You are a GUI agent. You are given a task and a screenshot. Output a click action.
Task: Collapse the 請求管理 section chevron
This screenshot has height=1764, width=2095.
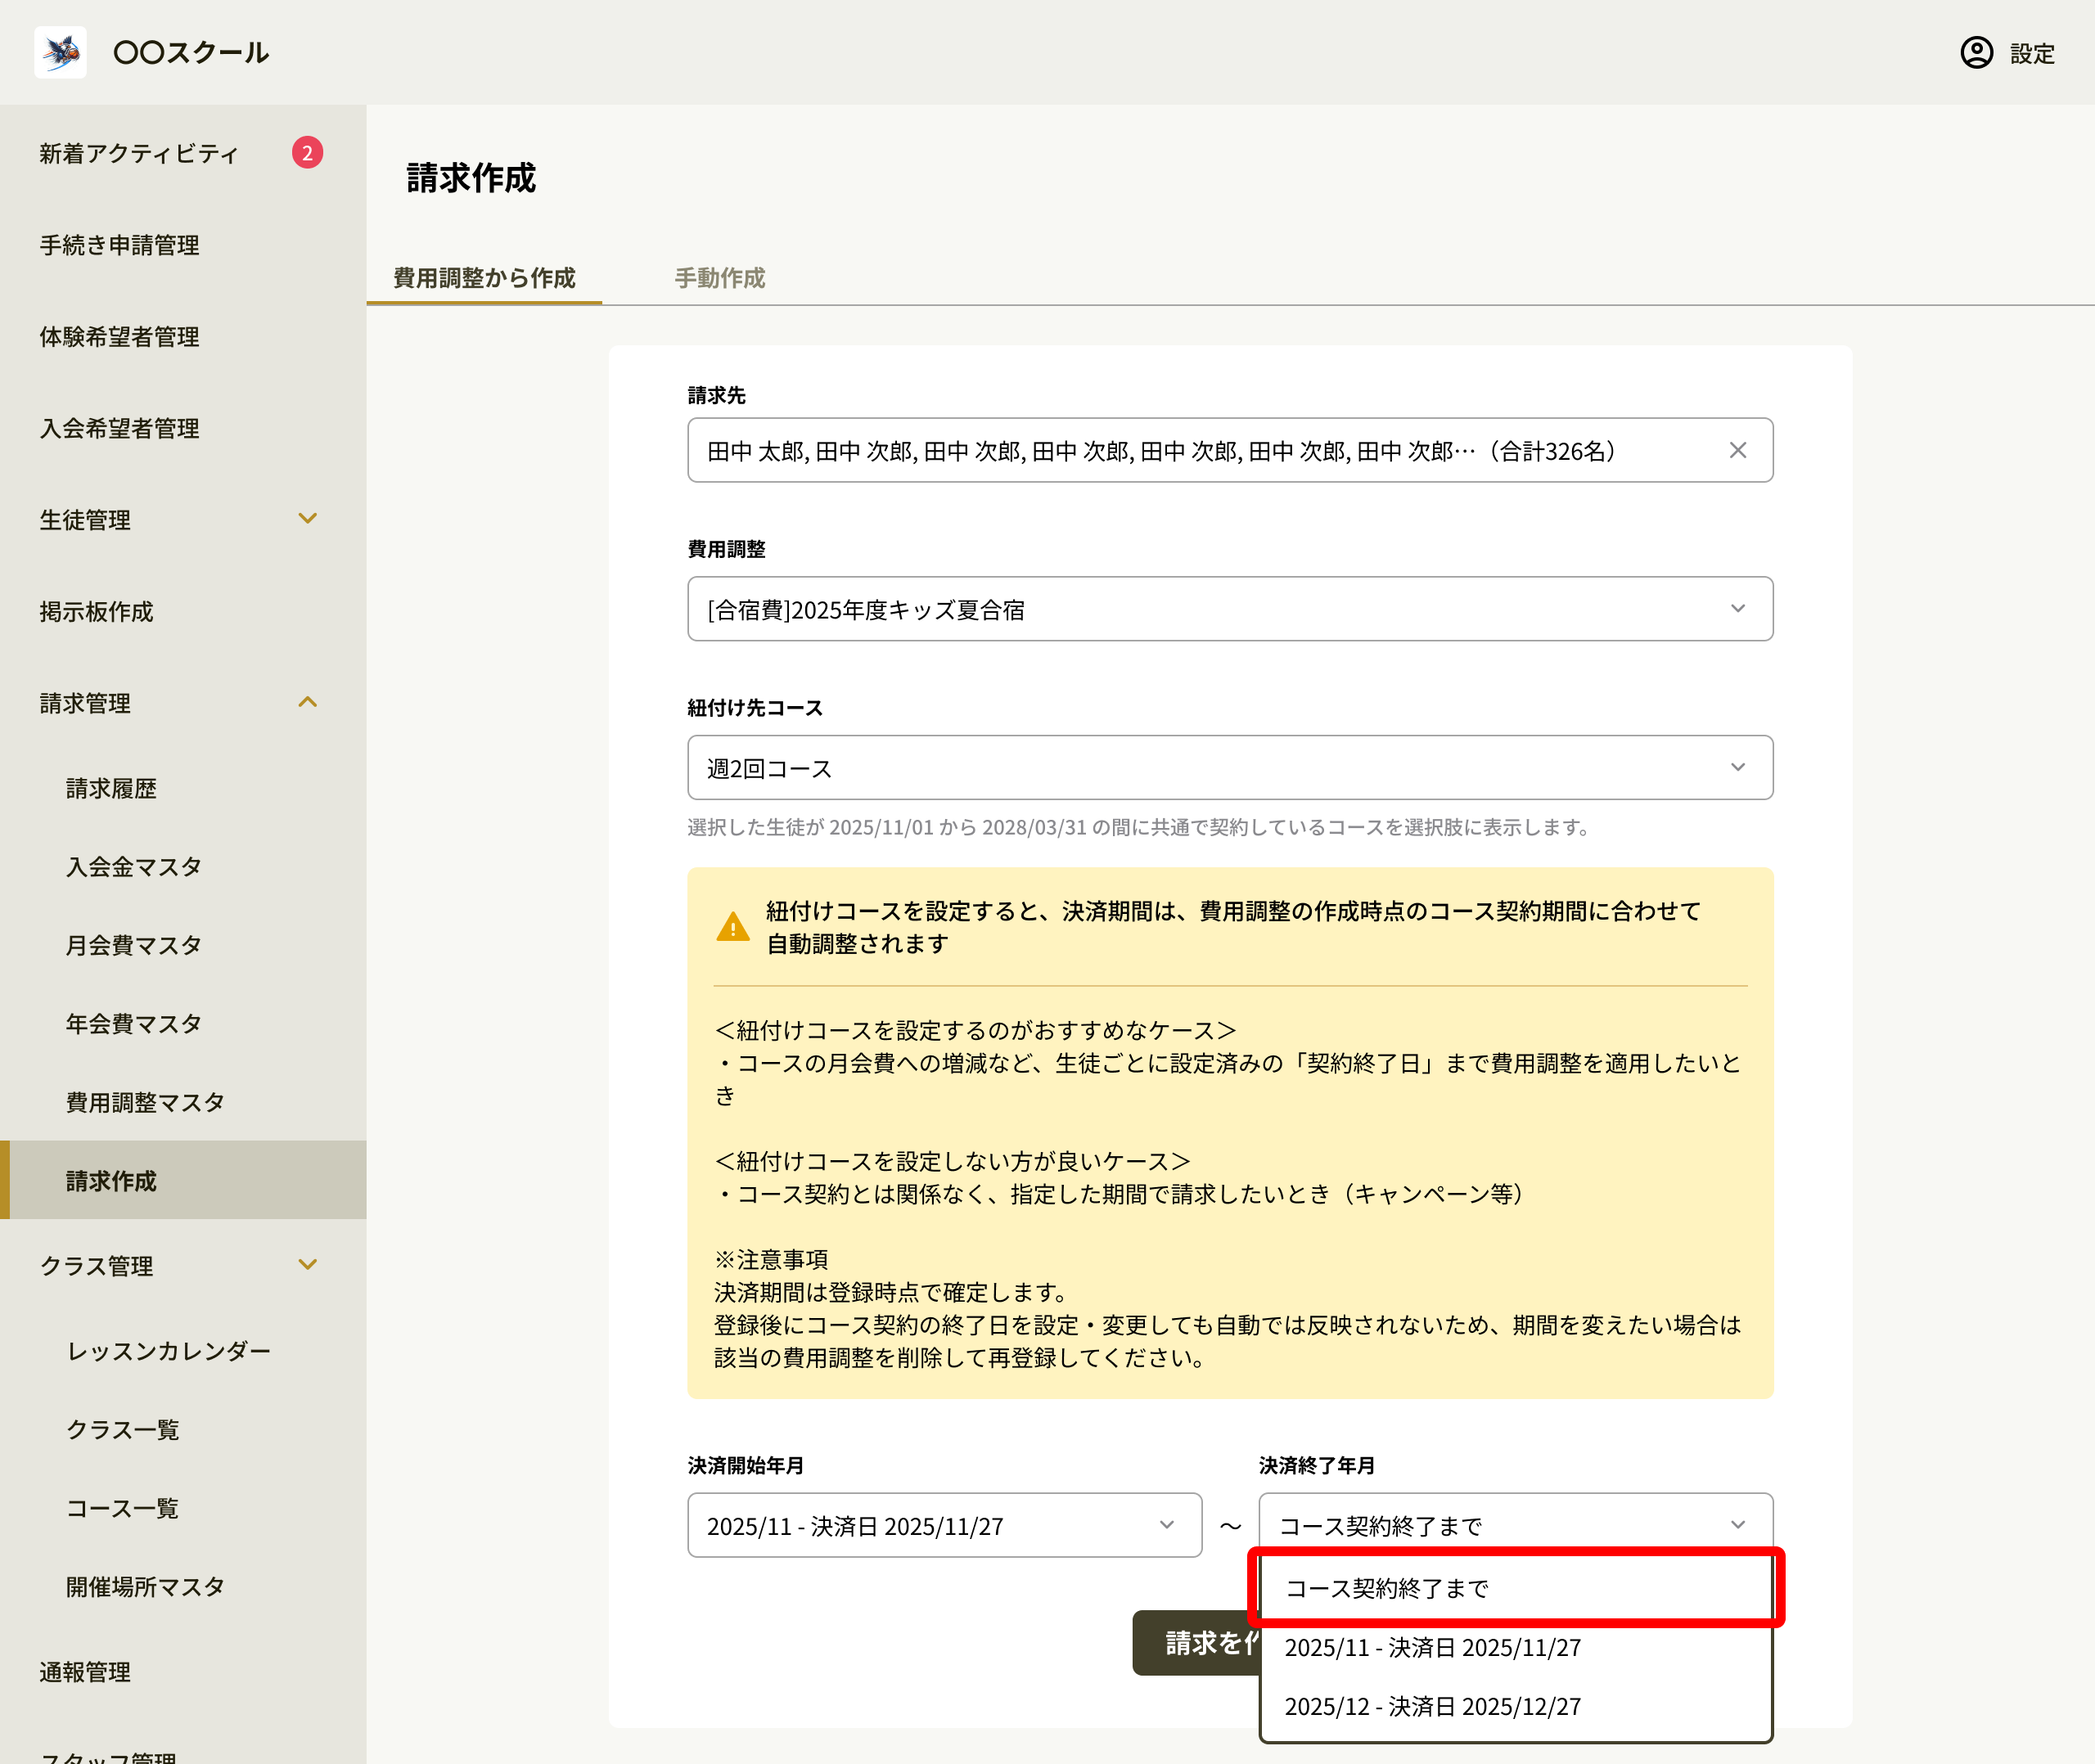tap(308, 702)
